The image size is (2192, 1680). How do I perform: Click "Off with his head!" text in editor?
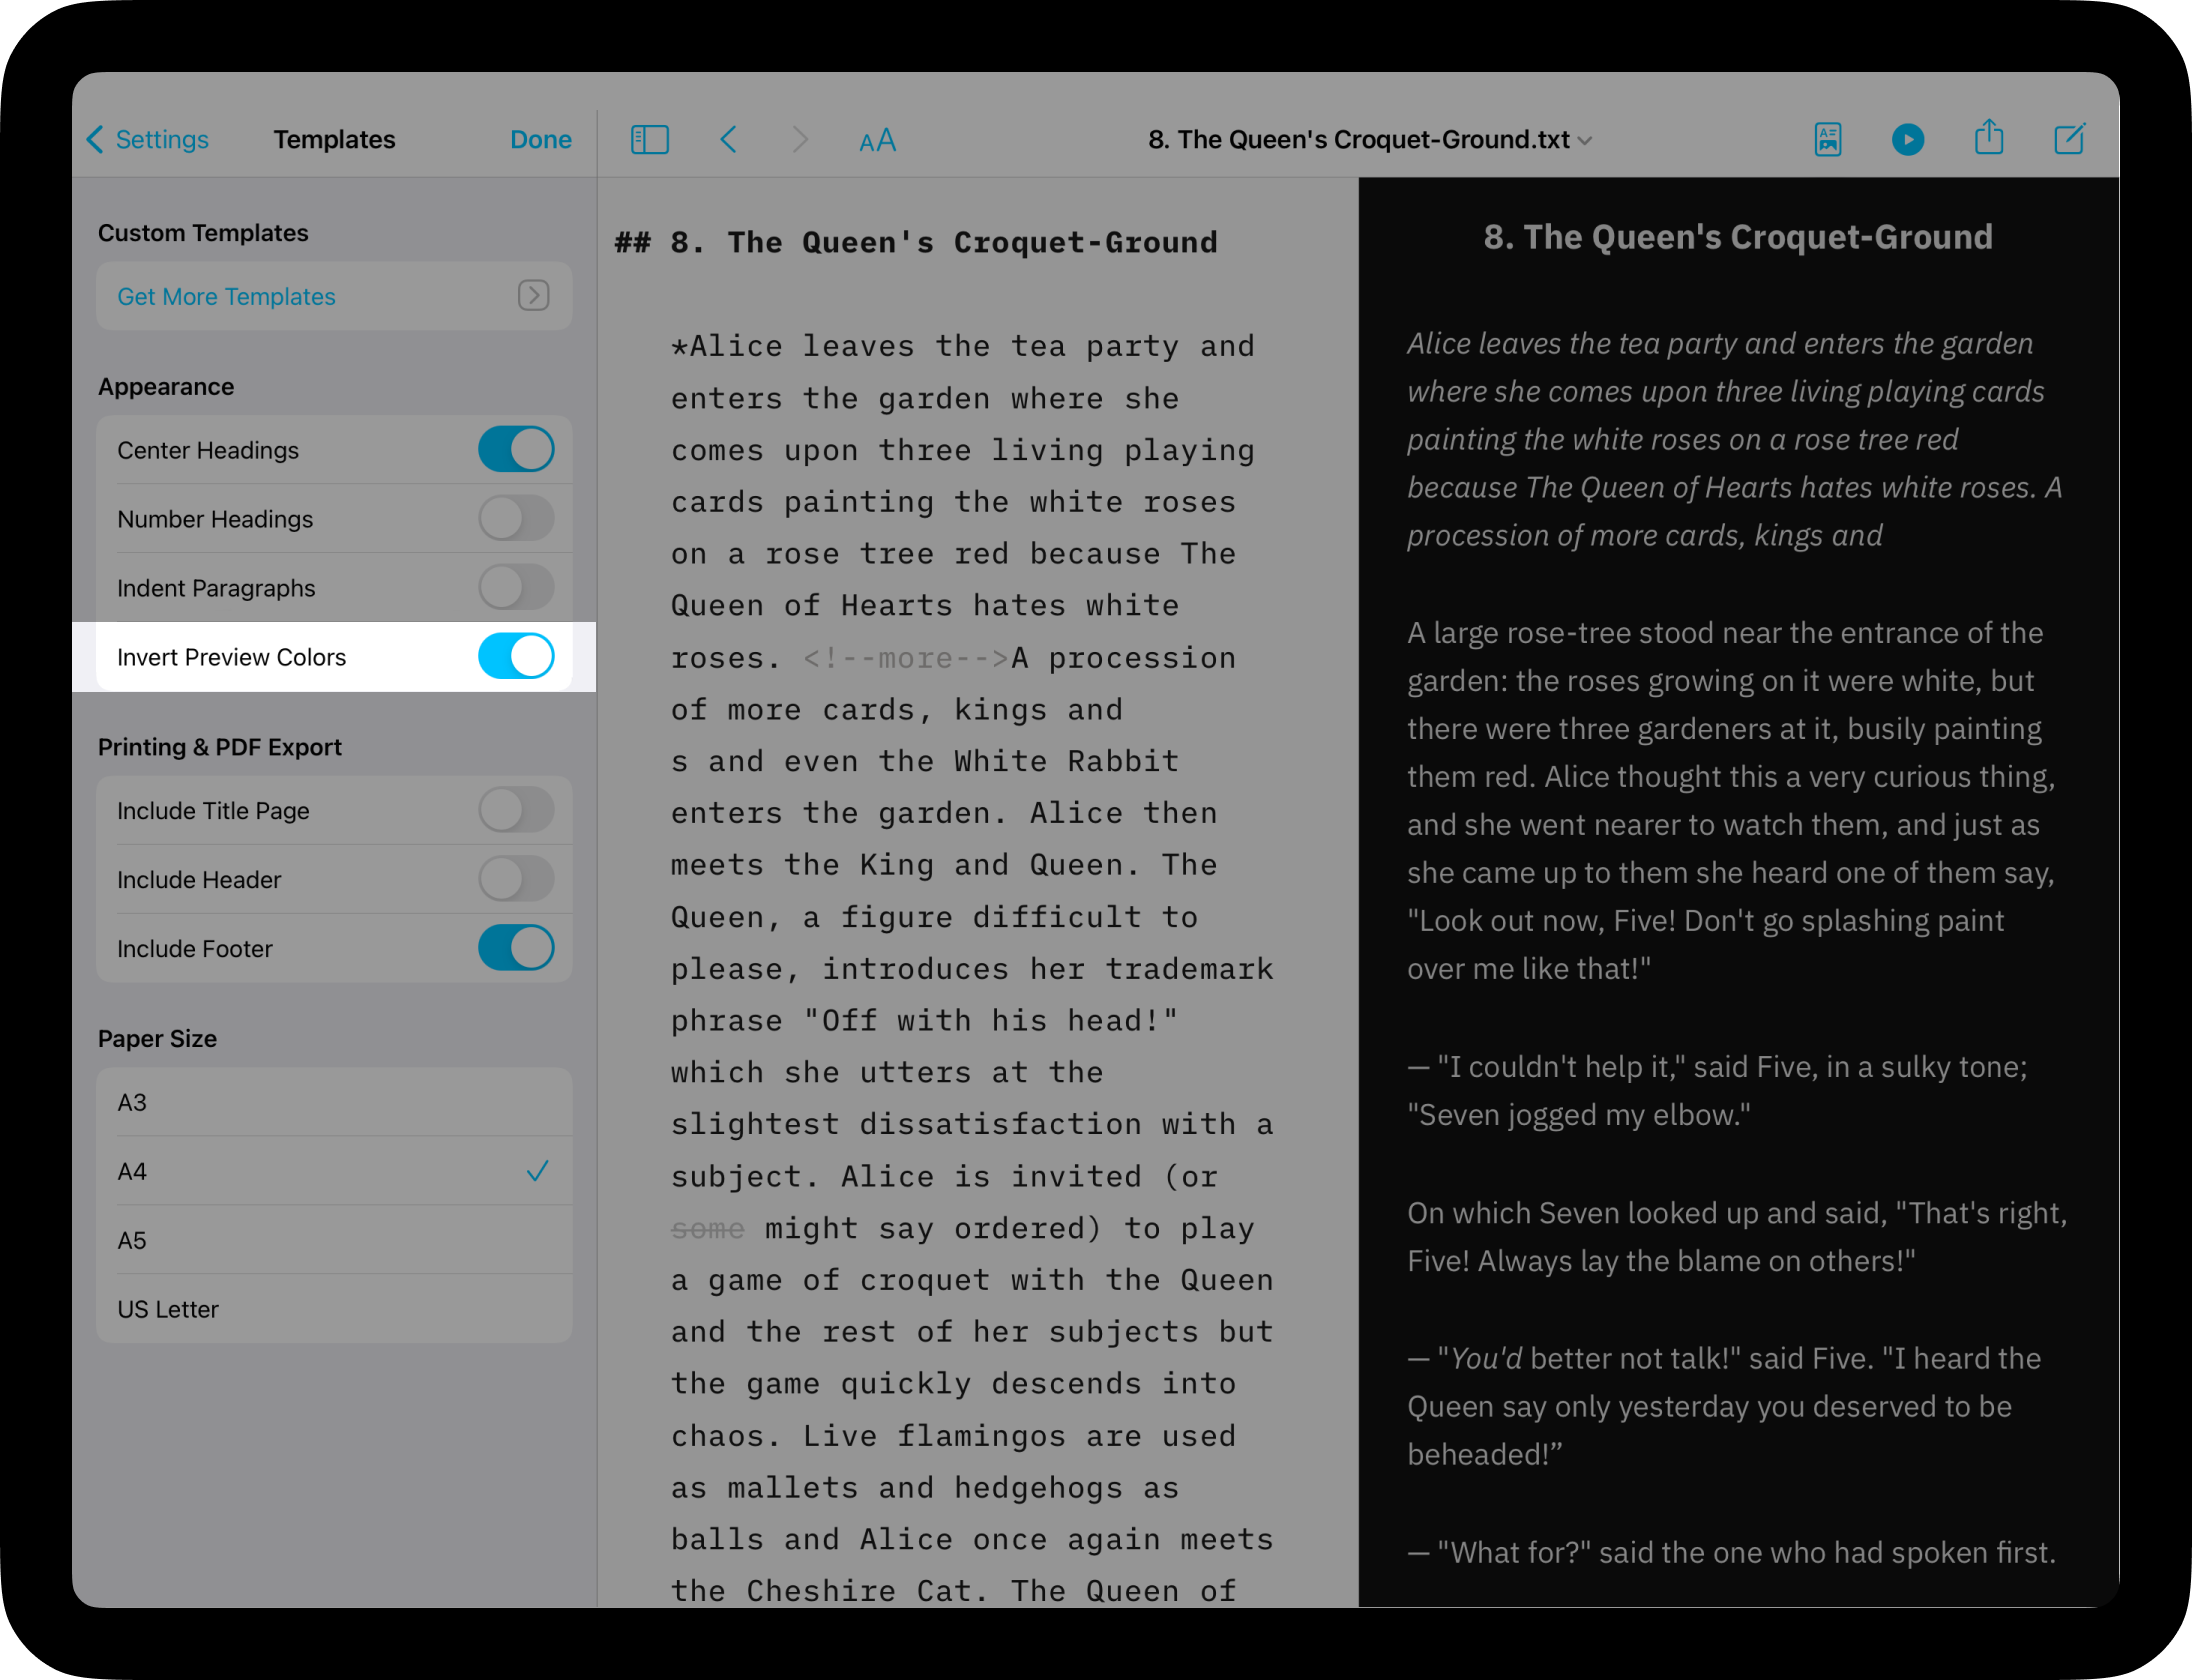click(x=991, y=1021)
